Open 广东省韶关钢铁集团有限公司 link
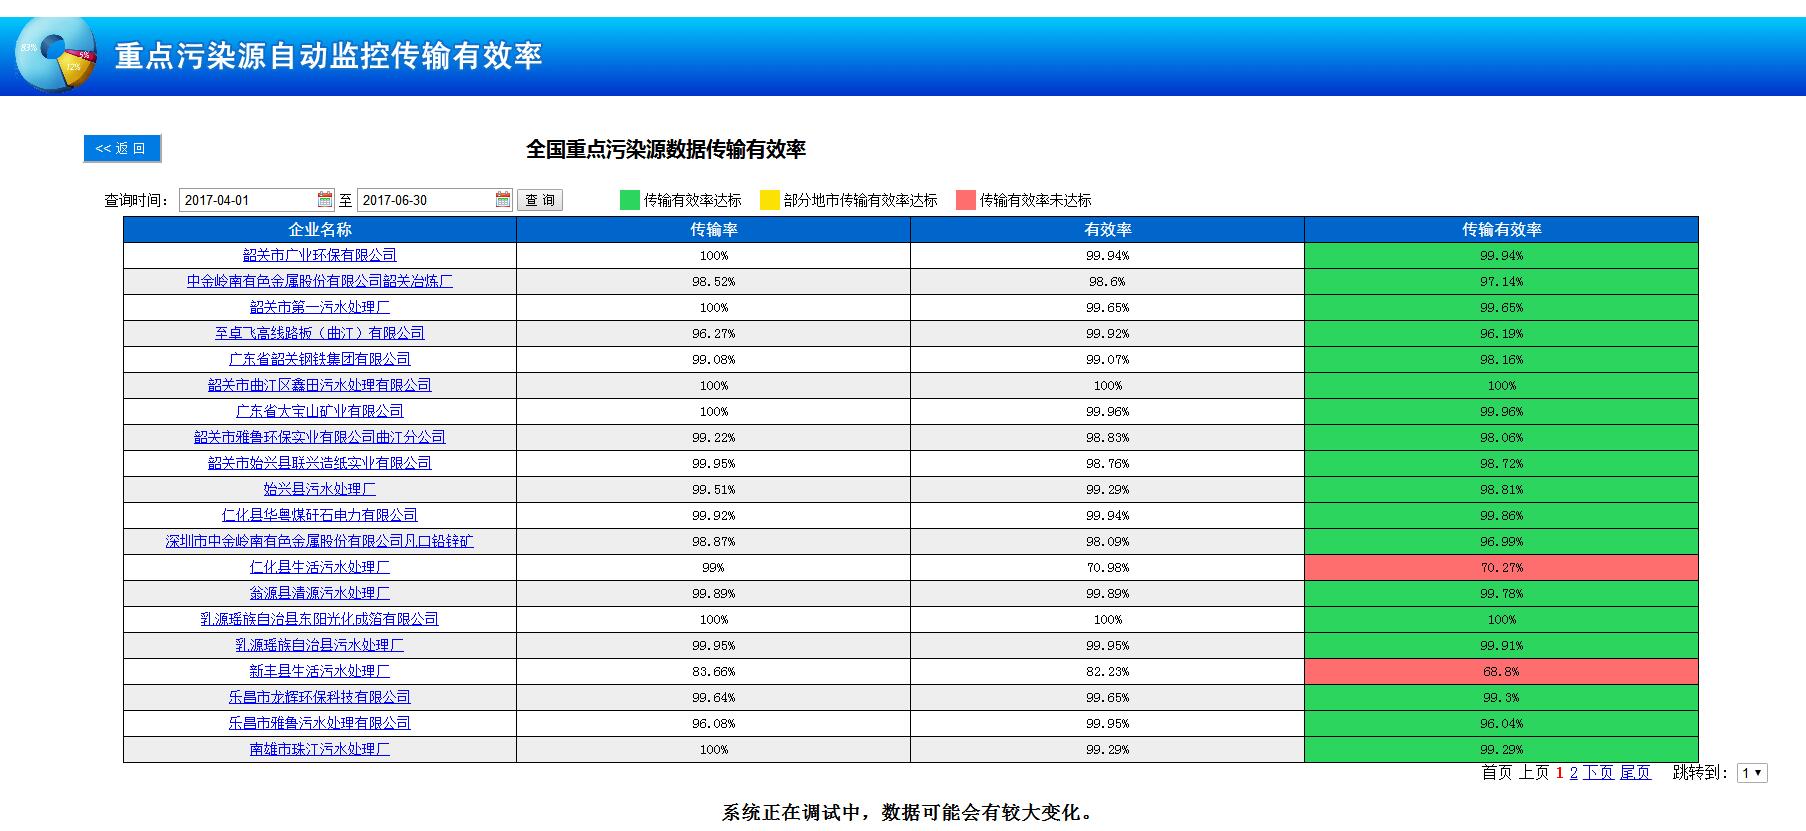 320,359
